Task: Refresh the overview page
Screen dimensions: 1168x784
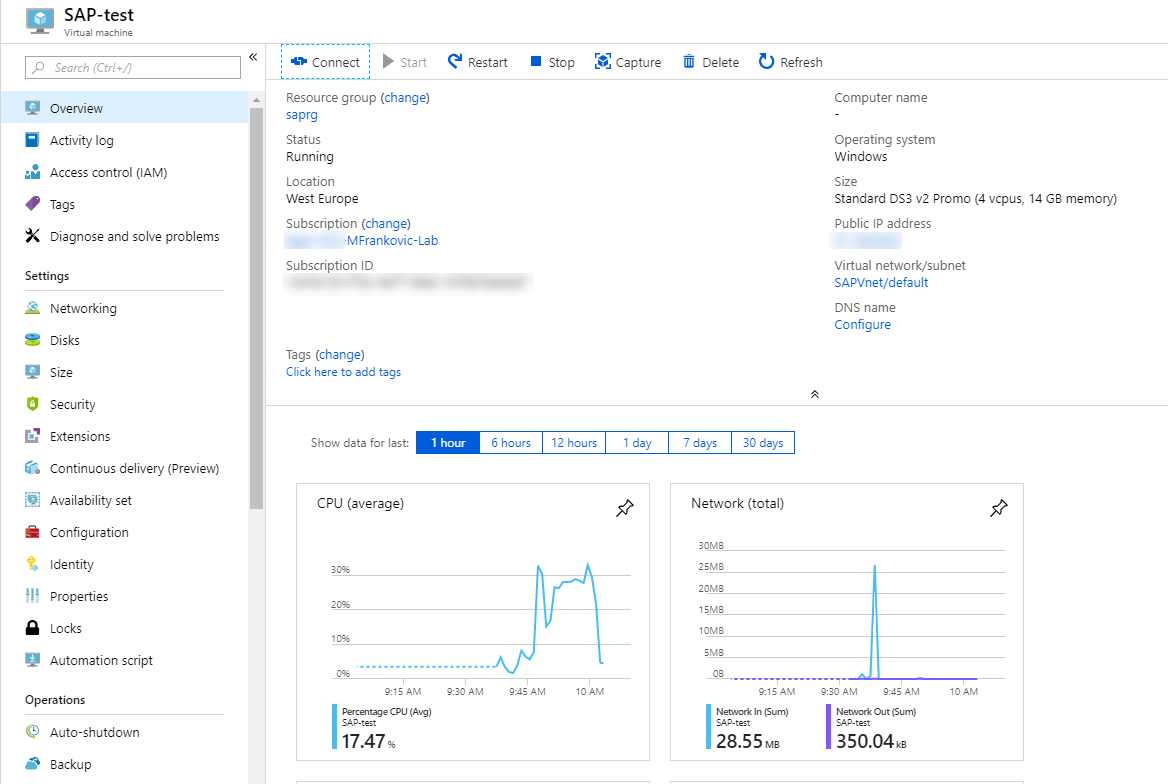Action: point(790,62)
